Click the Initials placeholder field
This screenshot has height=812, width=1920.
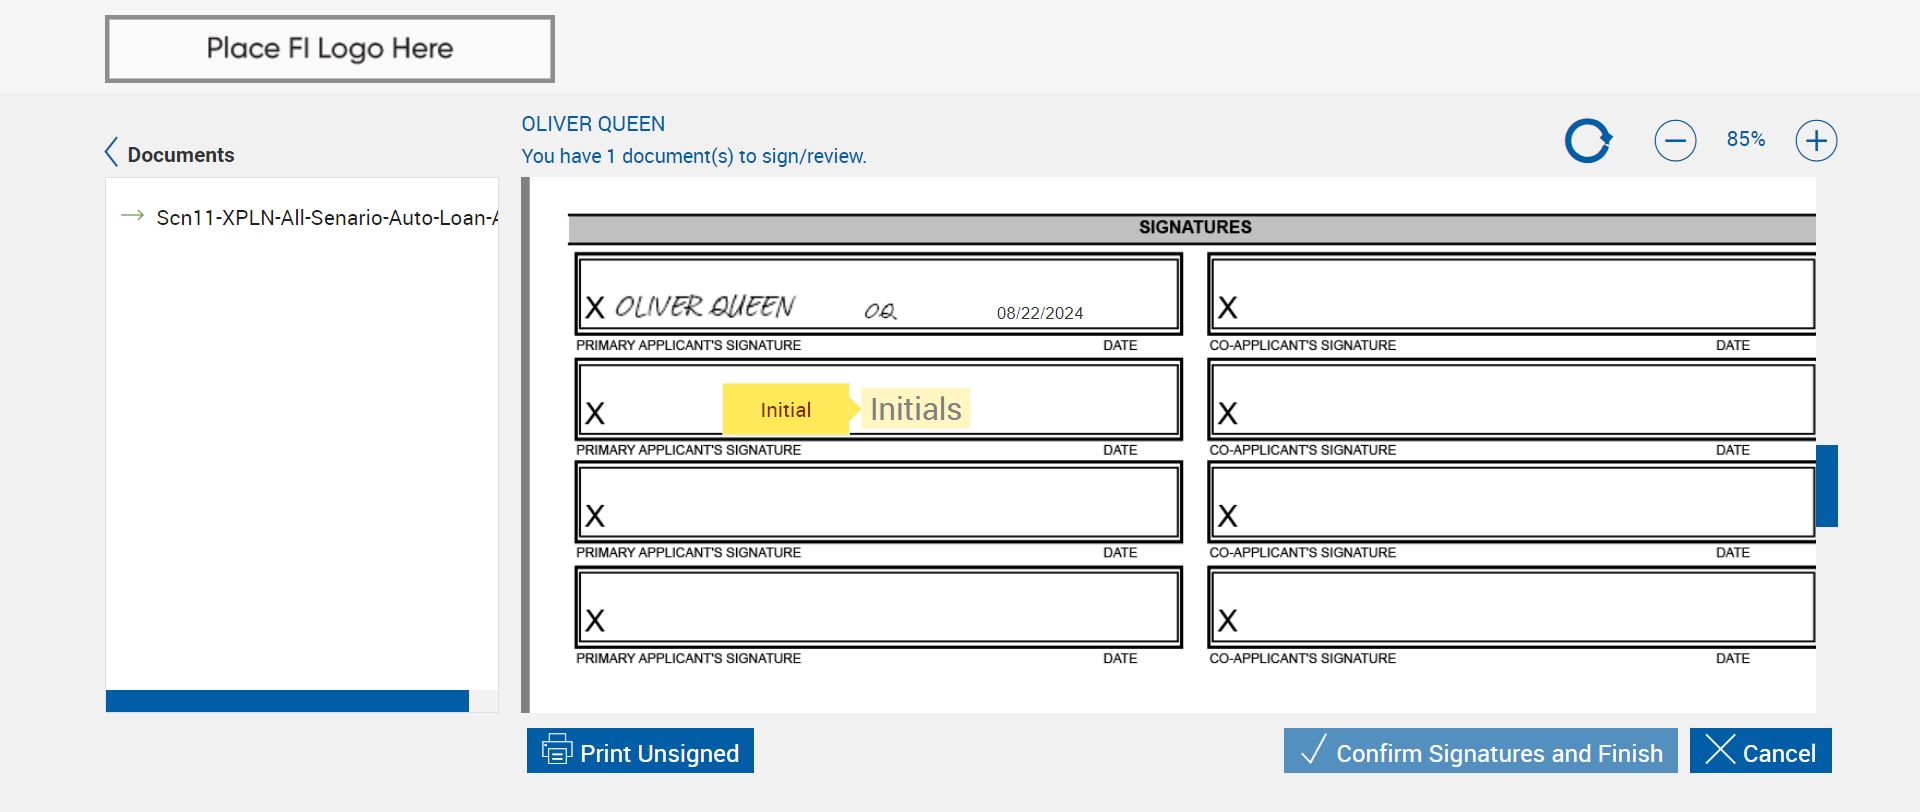pyautogui.click(x=916, y=408)
